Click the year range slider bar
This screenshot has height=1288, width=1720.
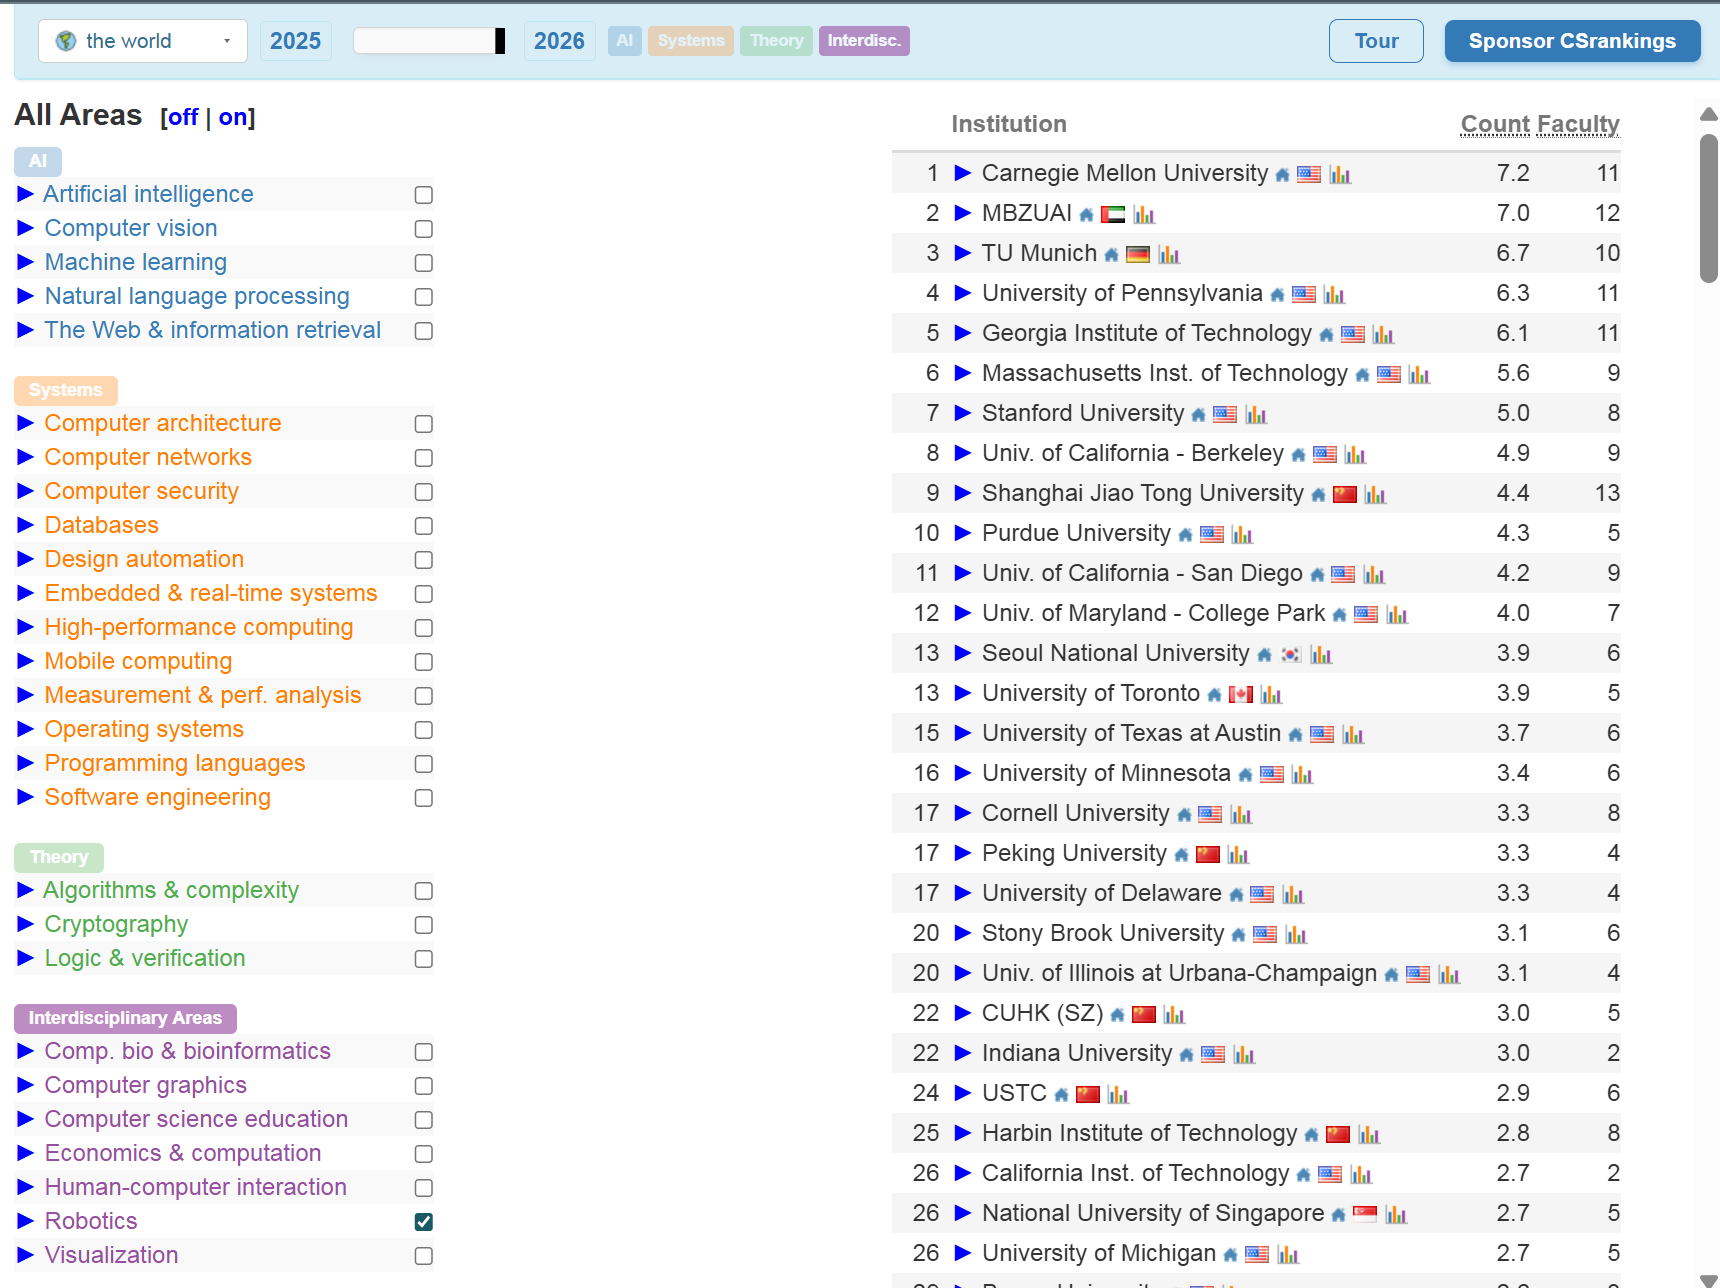429,41
